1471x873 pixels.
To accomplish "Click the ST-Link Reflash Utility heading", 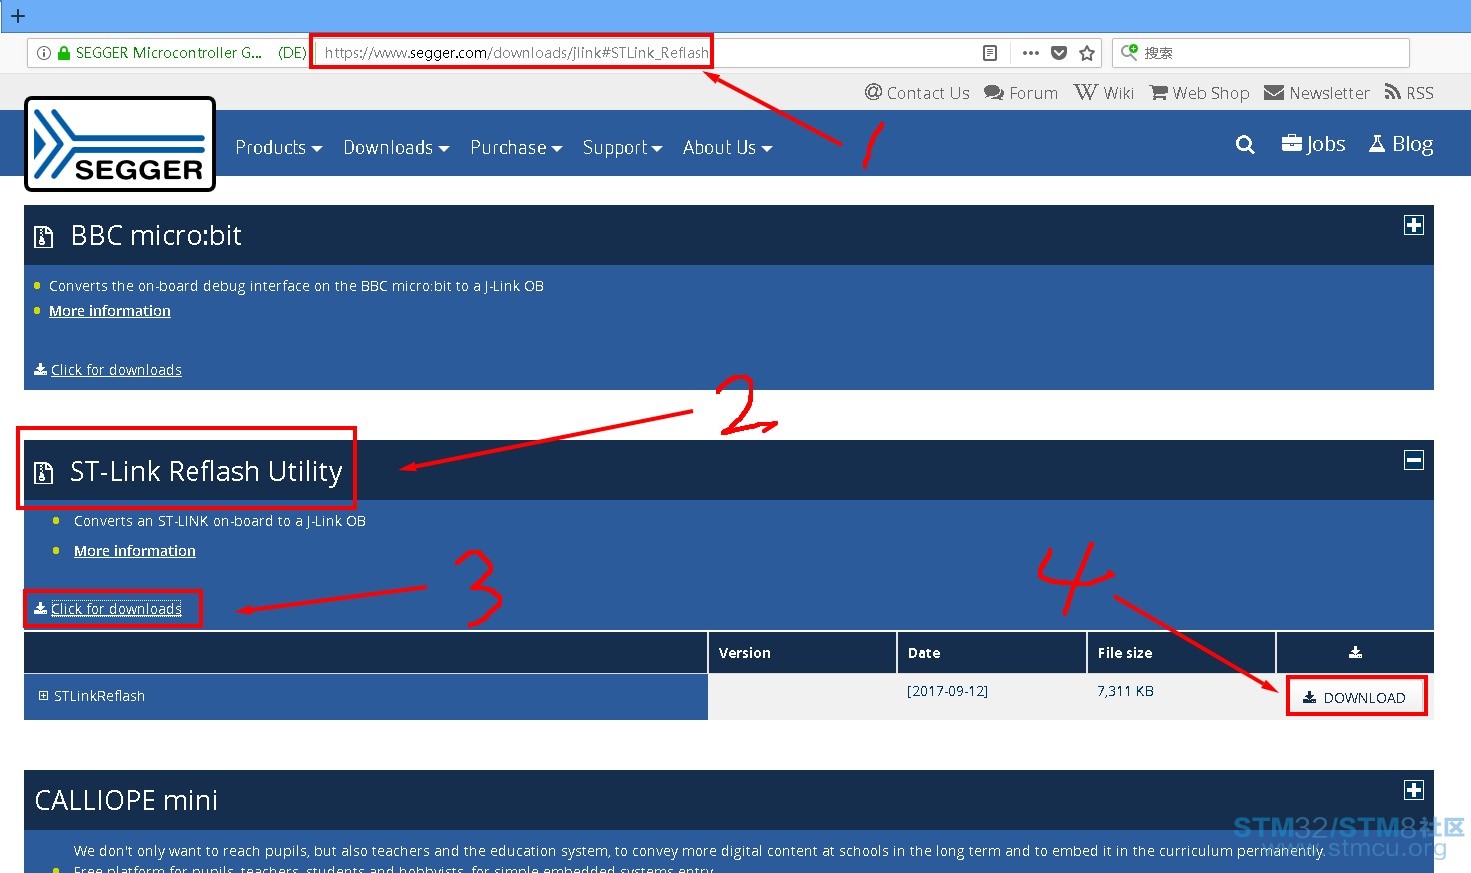I will click(x=206, y=472).
